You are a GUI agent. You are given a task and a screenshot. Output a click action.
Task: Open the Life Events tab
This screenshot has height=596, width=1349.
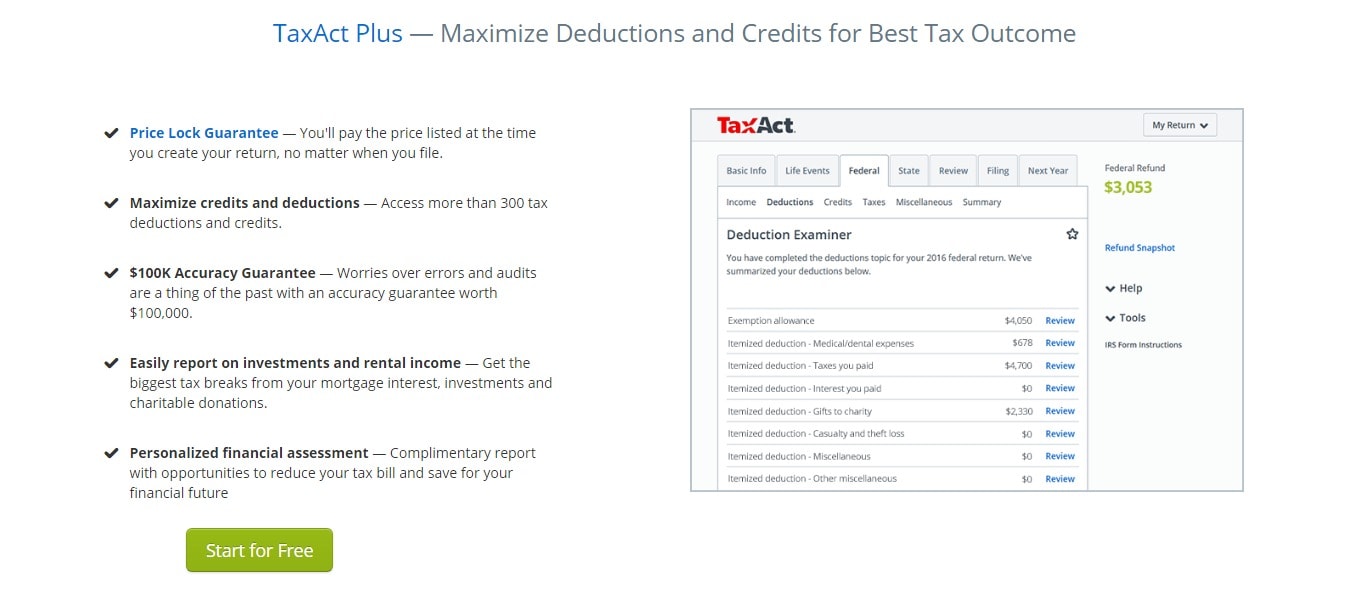[x=807, y=171]
